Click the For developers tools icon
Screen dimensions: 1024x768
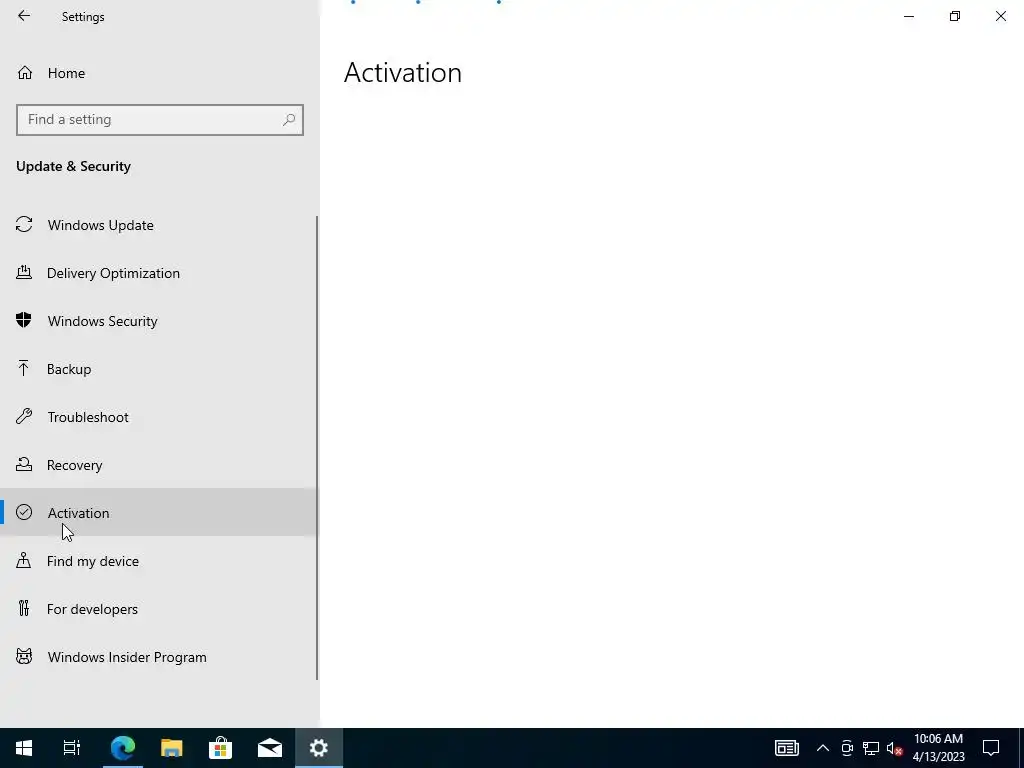pos(24,609)
